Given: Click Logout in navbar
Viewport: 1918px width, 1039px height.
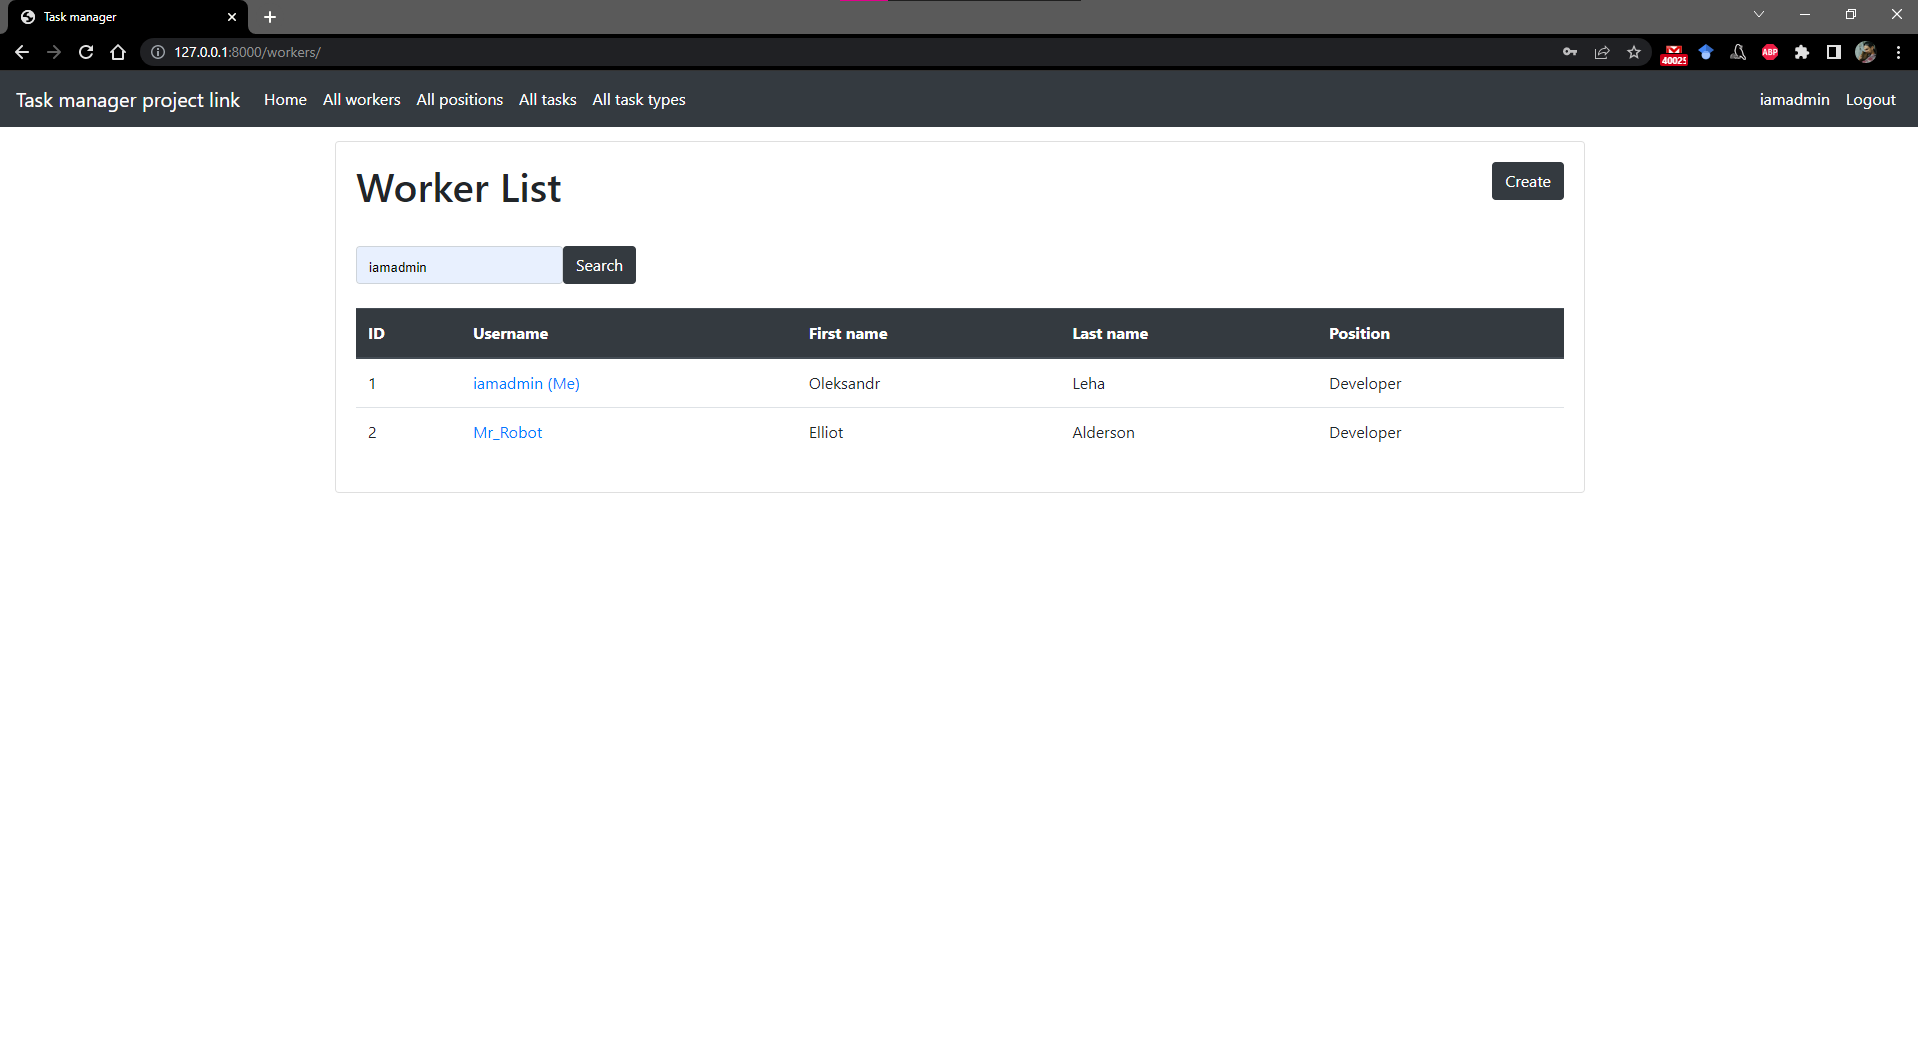Looking at the screenshot, I should (1871, 100).
